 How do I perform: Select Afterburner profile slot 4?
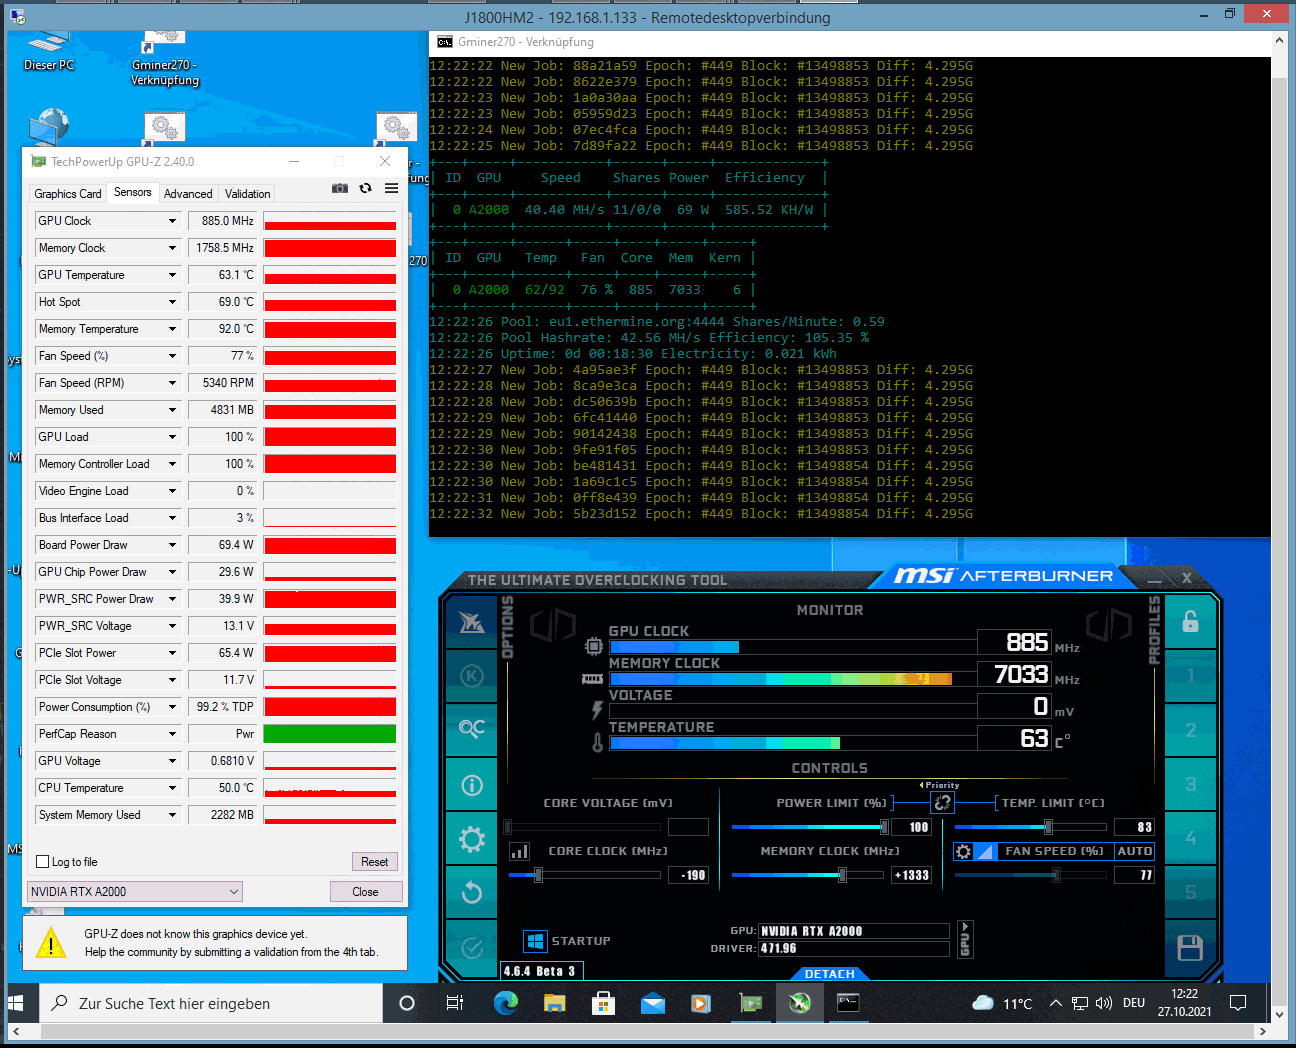(x=1190, y=838)
